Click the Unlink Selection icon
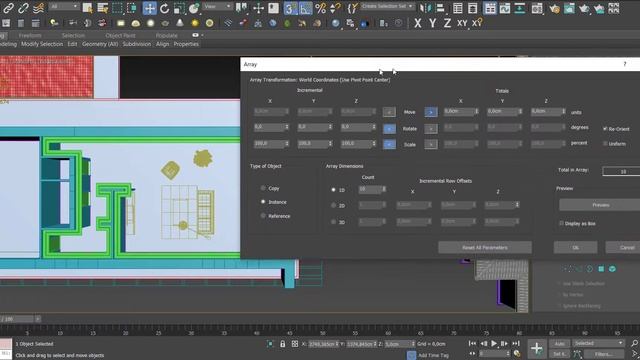The height and width of the screenshot is (360, 640). tap(23, 7)
